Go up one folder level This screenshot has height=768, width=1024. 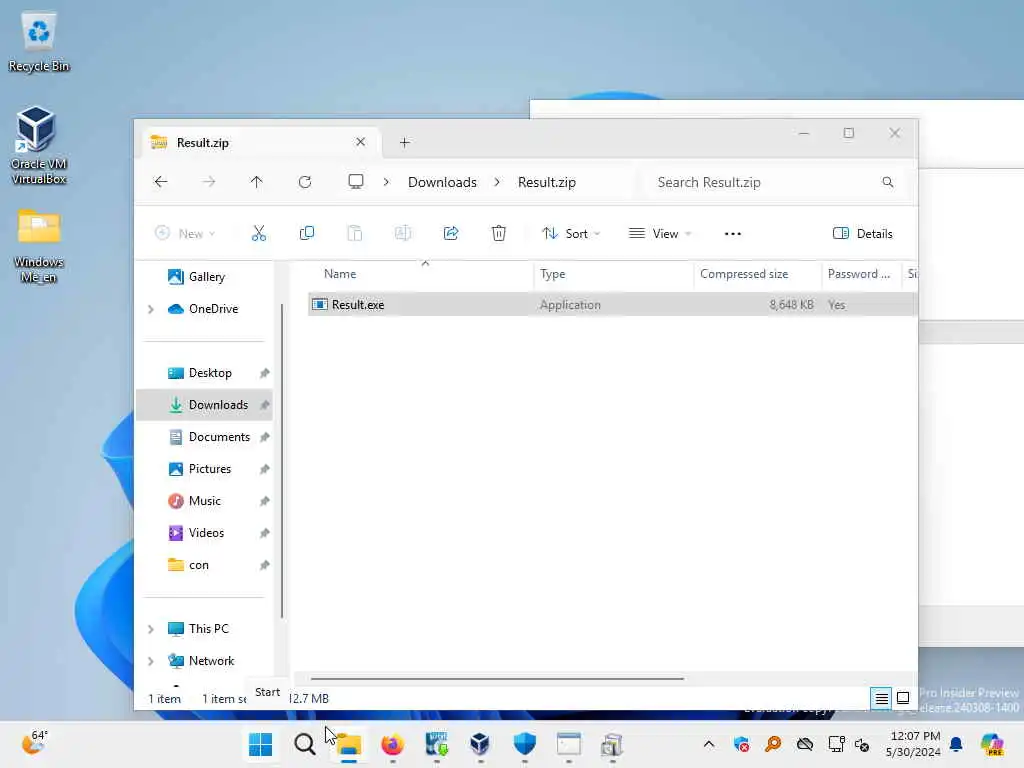pos(257,182)
